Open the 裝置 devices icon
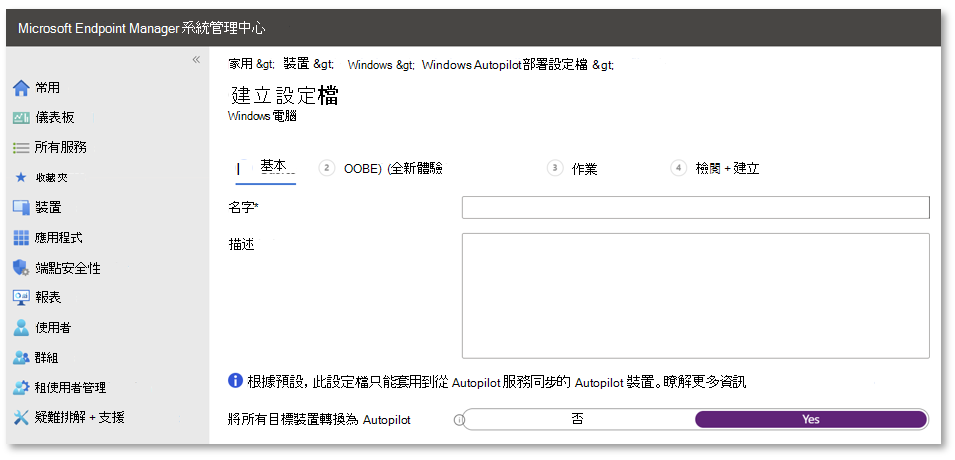The height and width of the screenshot is (460, 955). (x=21, y=208)
